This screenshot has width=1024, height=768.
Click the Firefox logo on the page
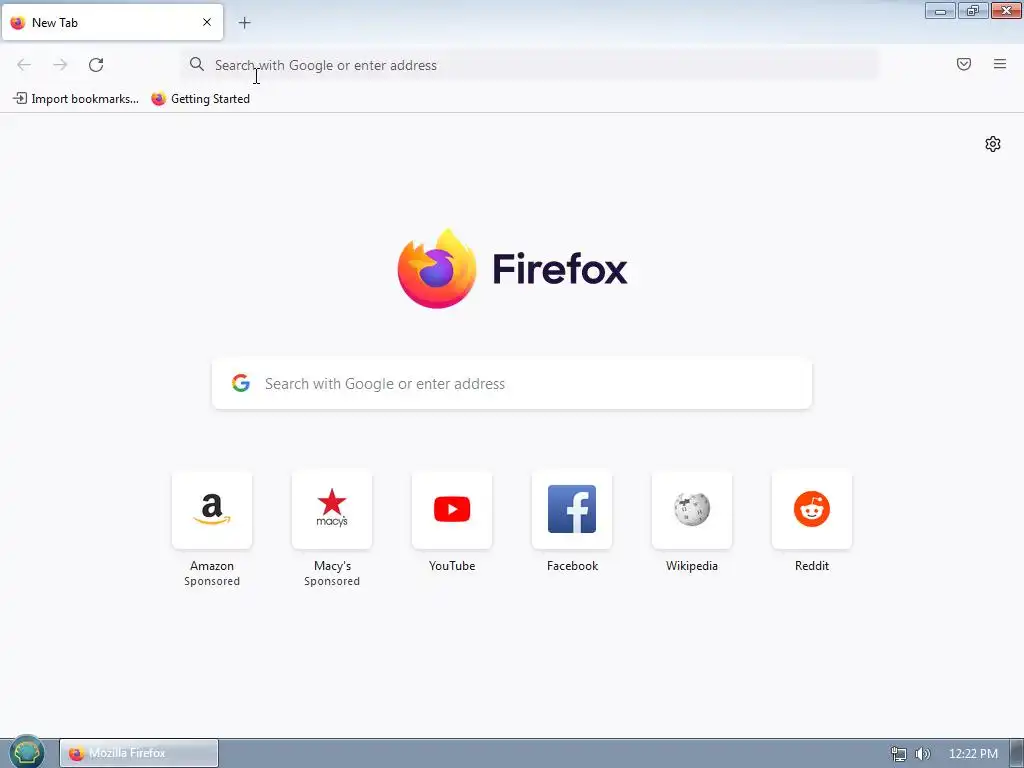[512, 268]
